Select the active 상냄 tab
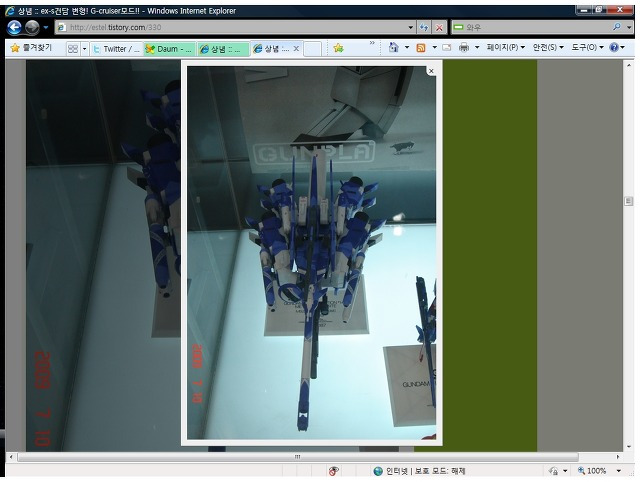The width and height of the screenshot is (640, 482). pyautogui.click(x=271, y=49)
